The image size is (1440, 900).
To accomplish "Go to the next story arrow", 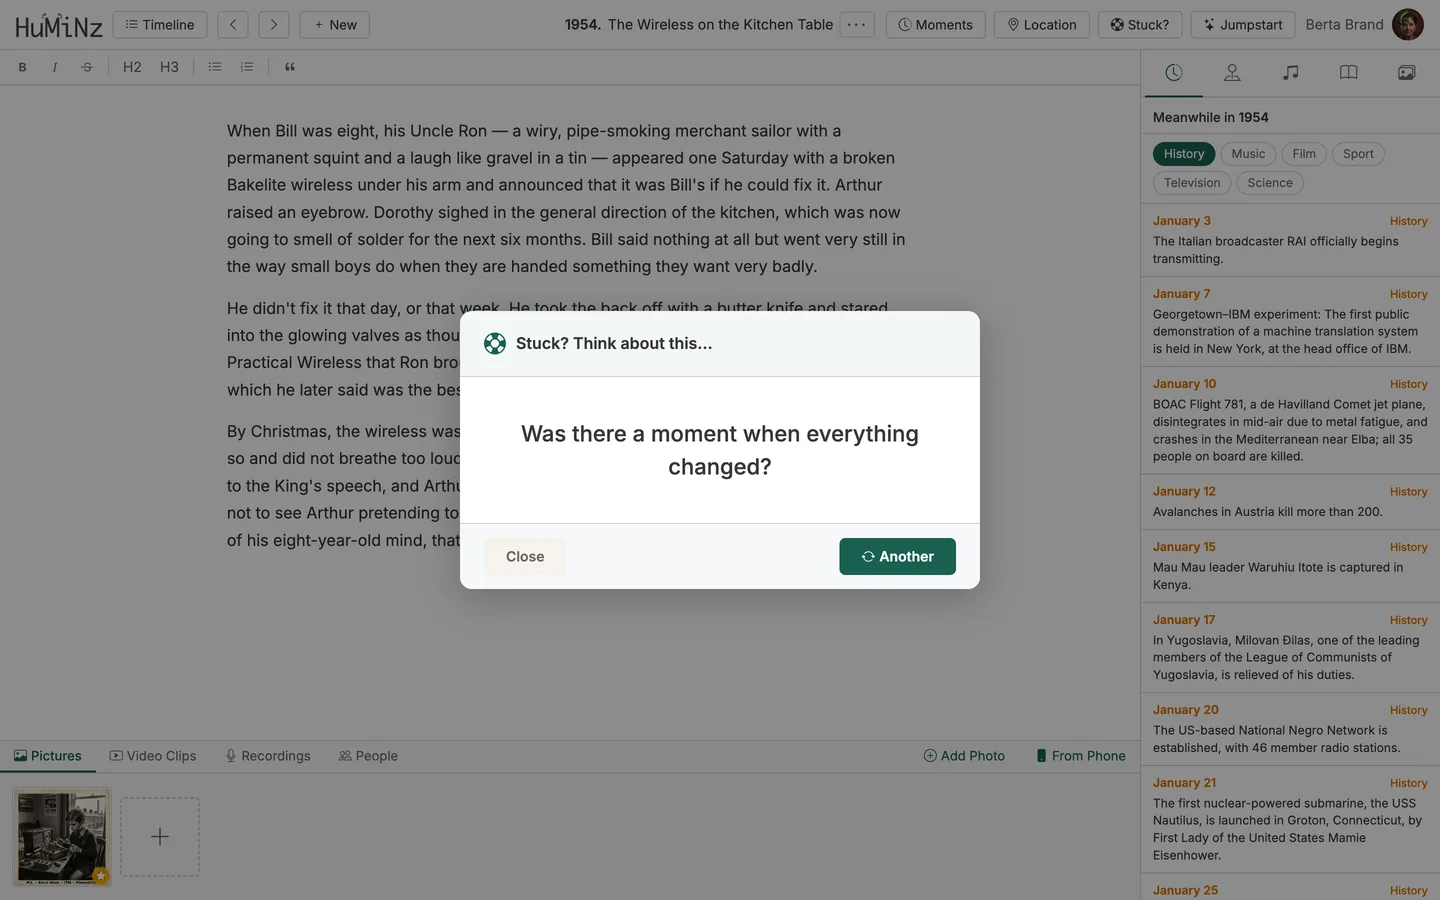I will point(273,25).
